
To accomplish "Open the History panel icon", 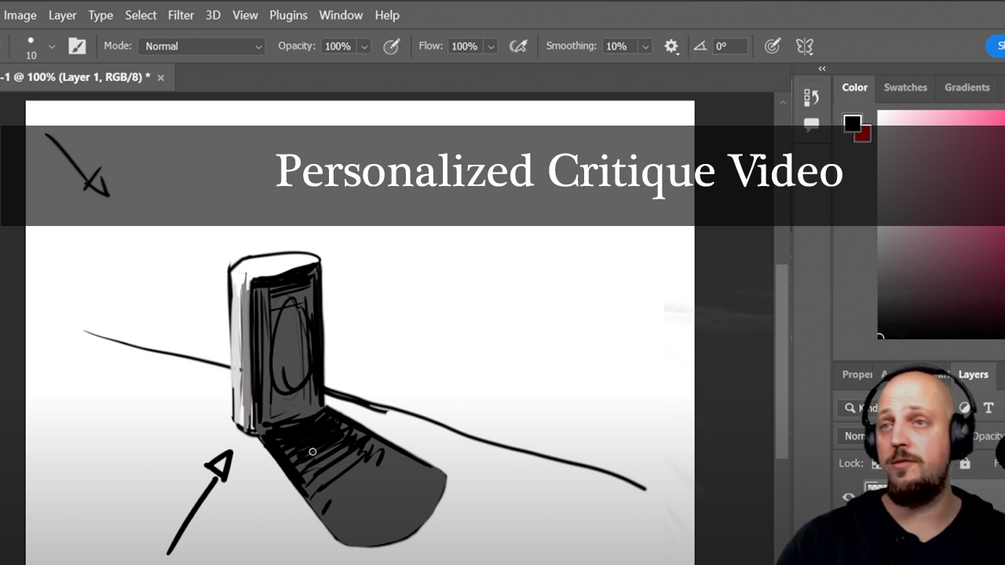I will pos(811,97).
